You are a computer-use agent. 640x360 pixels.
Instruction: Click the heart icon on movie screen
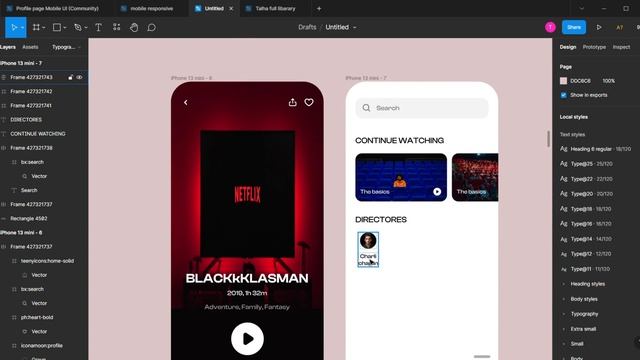pos(309,102)
